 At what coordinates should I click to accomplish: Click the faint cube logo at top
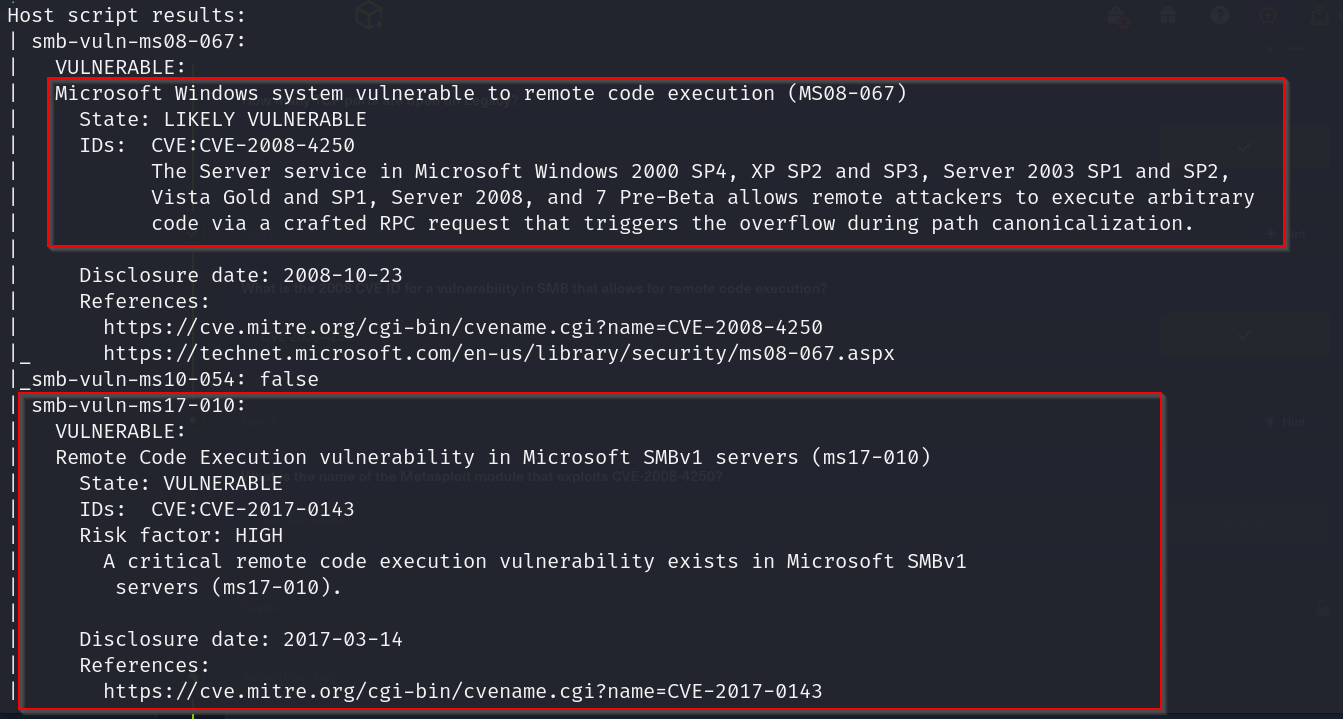tap(370, 15)
